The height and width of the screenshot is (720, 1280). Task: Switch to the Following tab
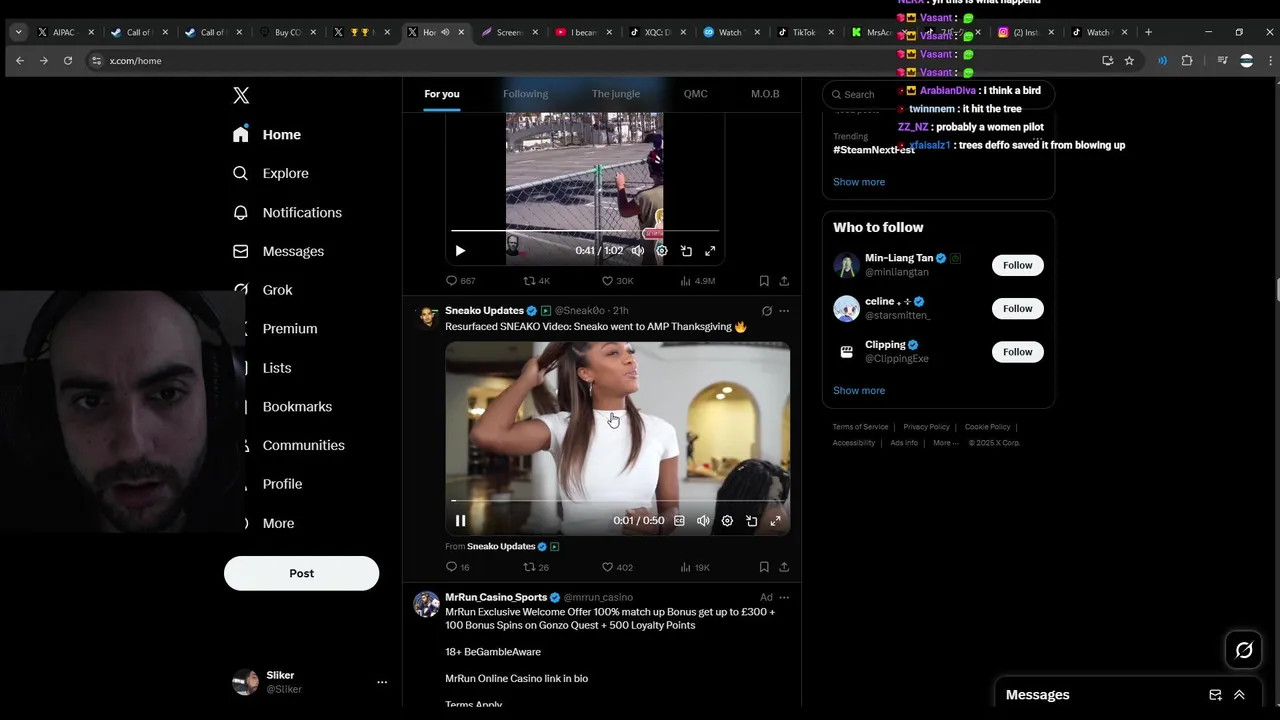click(x=525, y=94)
